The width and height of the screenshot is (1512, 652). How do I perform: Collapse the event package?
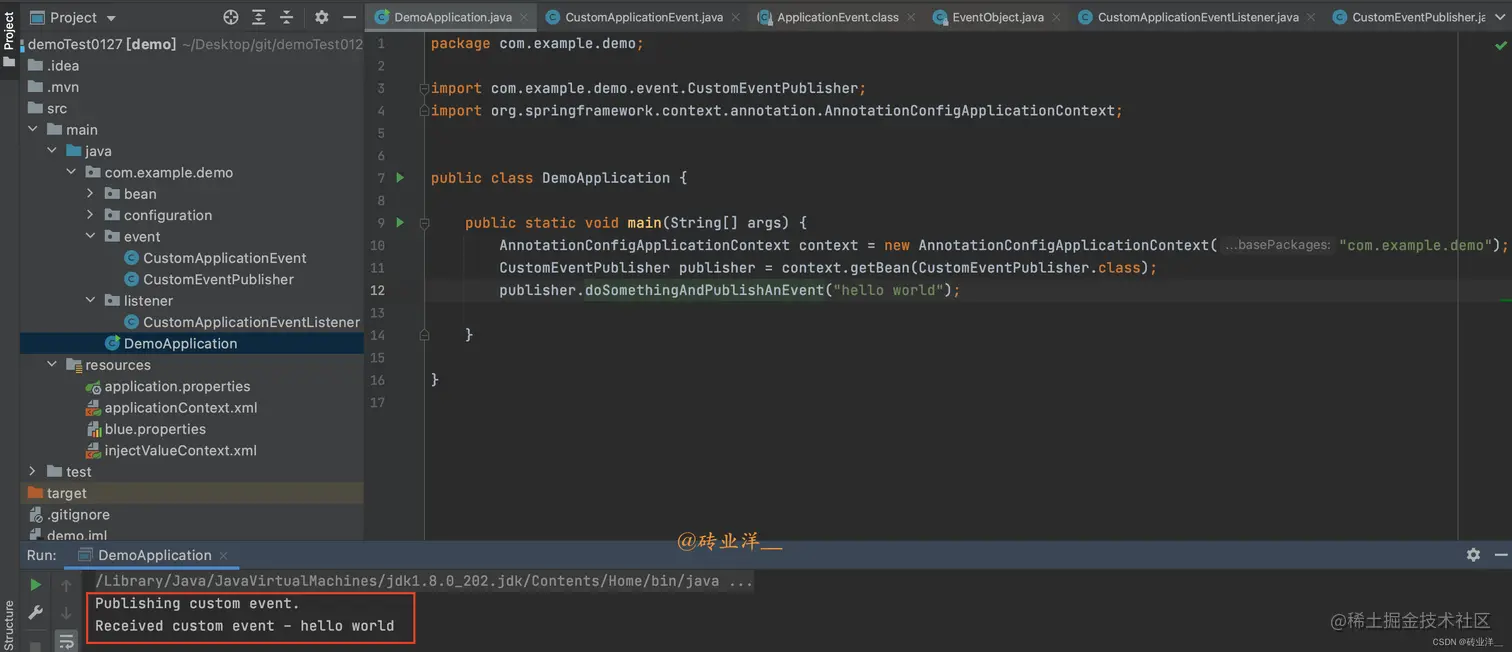[x=90, y=236]
